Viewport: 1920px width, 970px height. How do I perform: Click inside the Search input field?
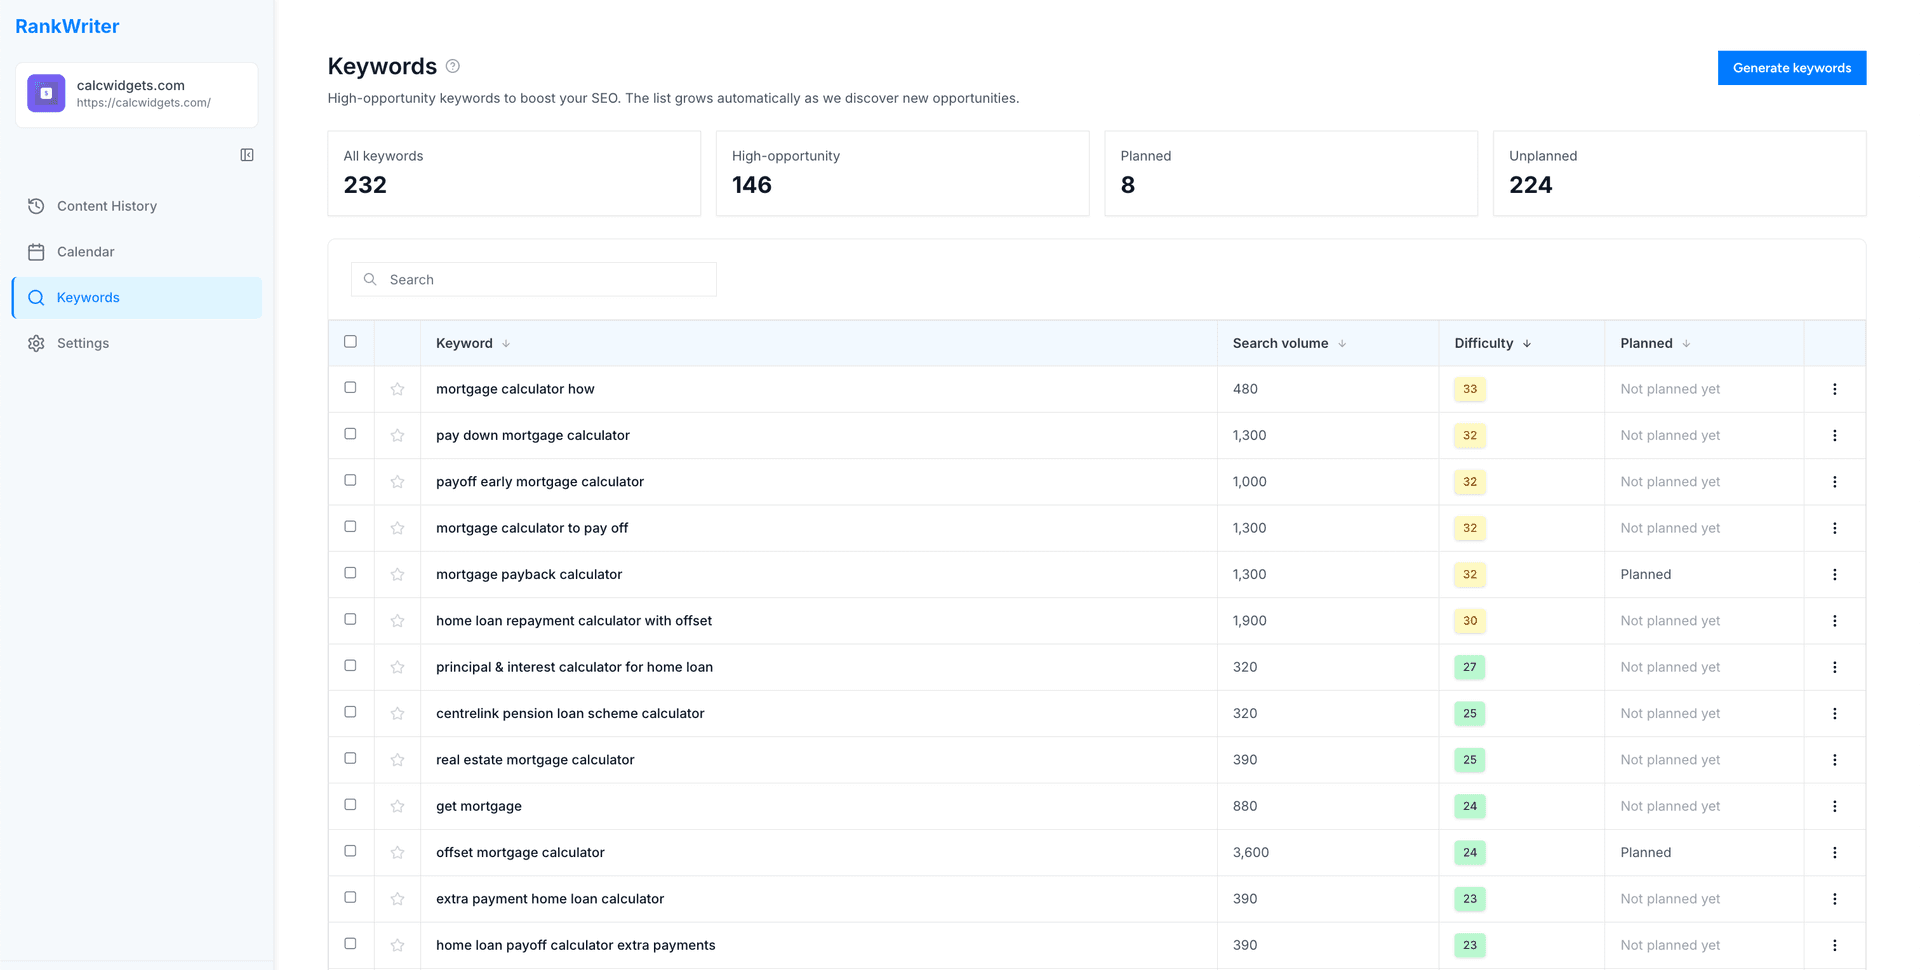533,279
